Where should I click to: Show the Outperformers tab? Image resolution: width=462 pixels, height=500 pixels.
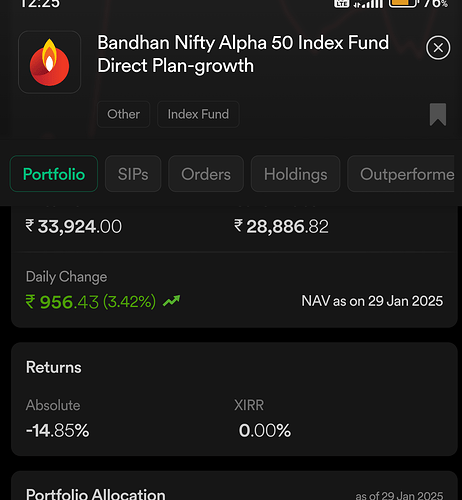401,174
